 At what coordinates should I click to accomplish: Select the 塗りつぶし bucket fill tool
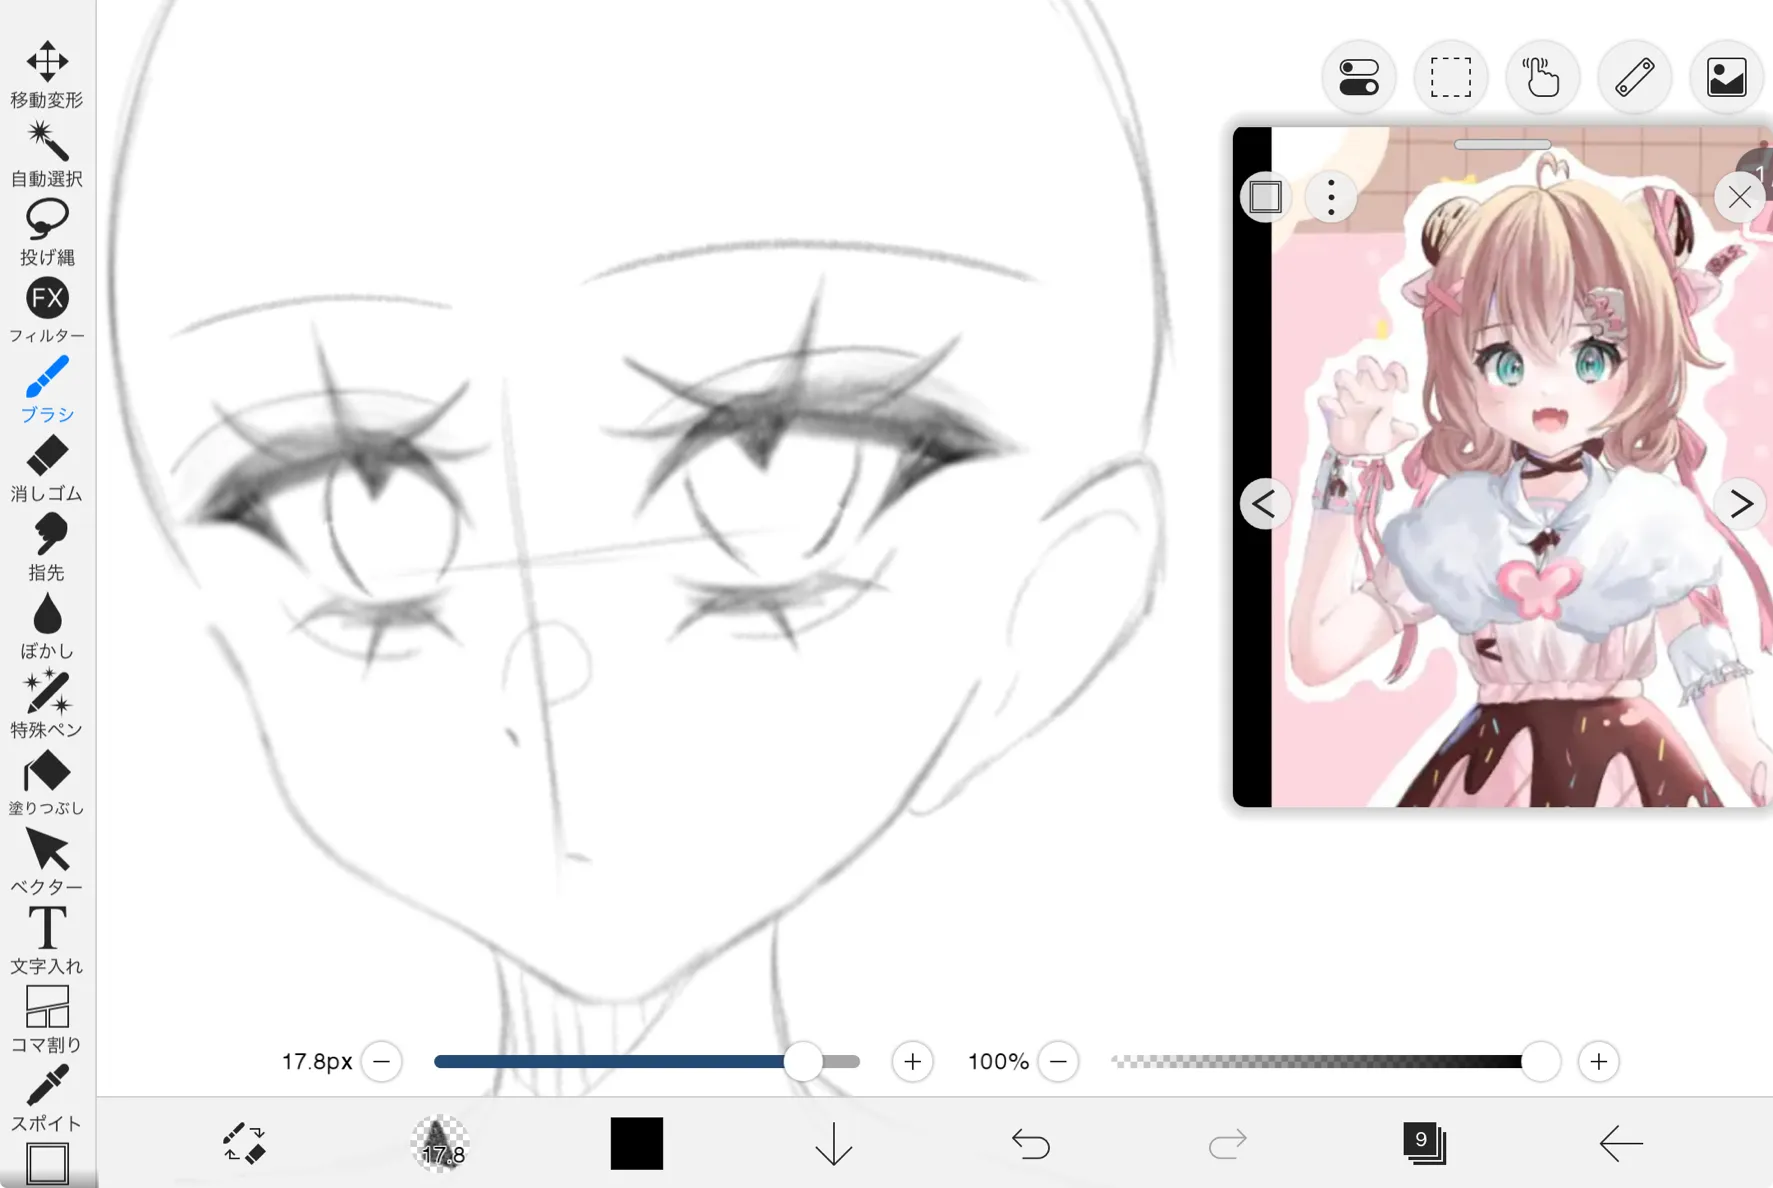(47, 783)
